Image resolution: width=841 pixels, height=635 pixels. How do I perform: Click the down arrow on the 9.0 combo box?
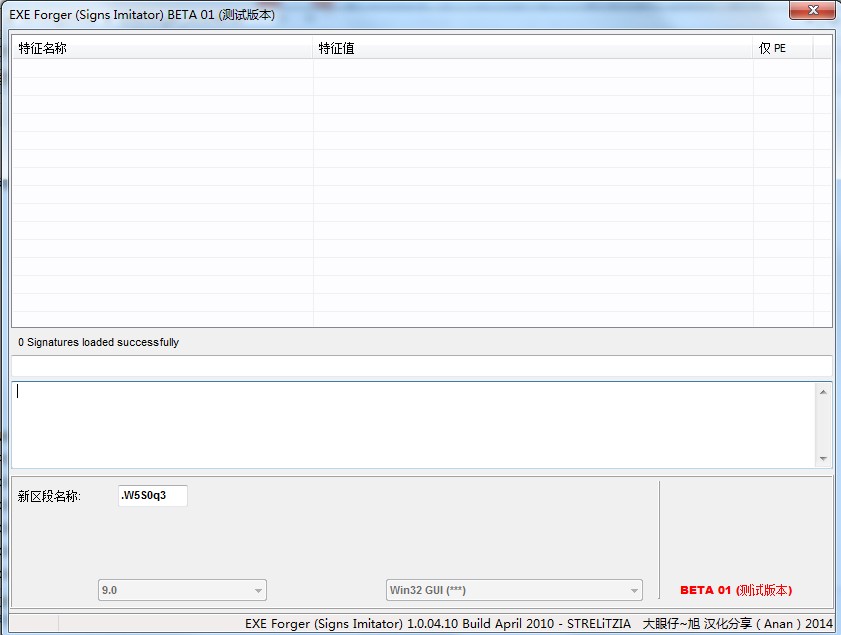coord(257,590)
